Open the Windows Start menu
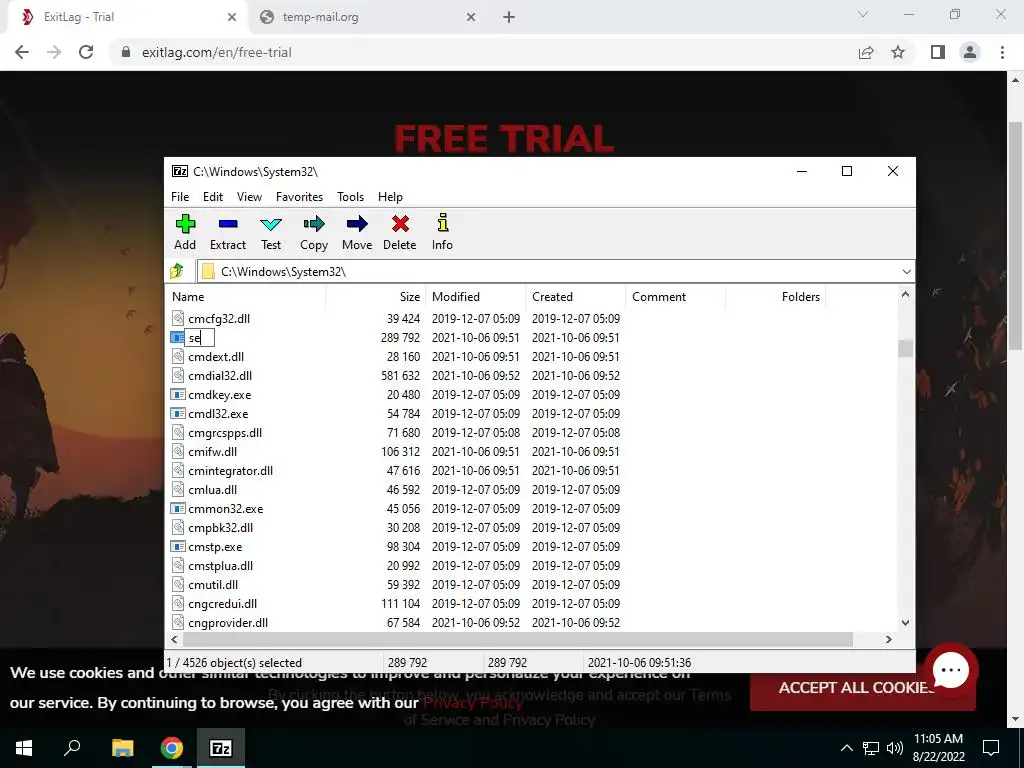Viewport: 1024px width, 768px height. (24, 748)
